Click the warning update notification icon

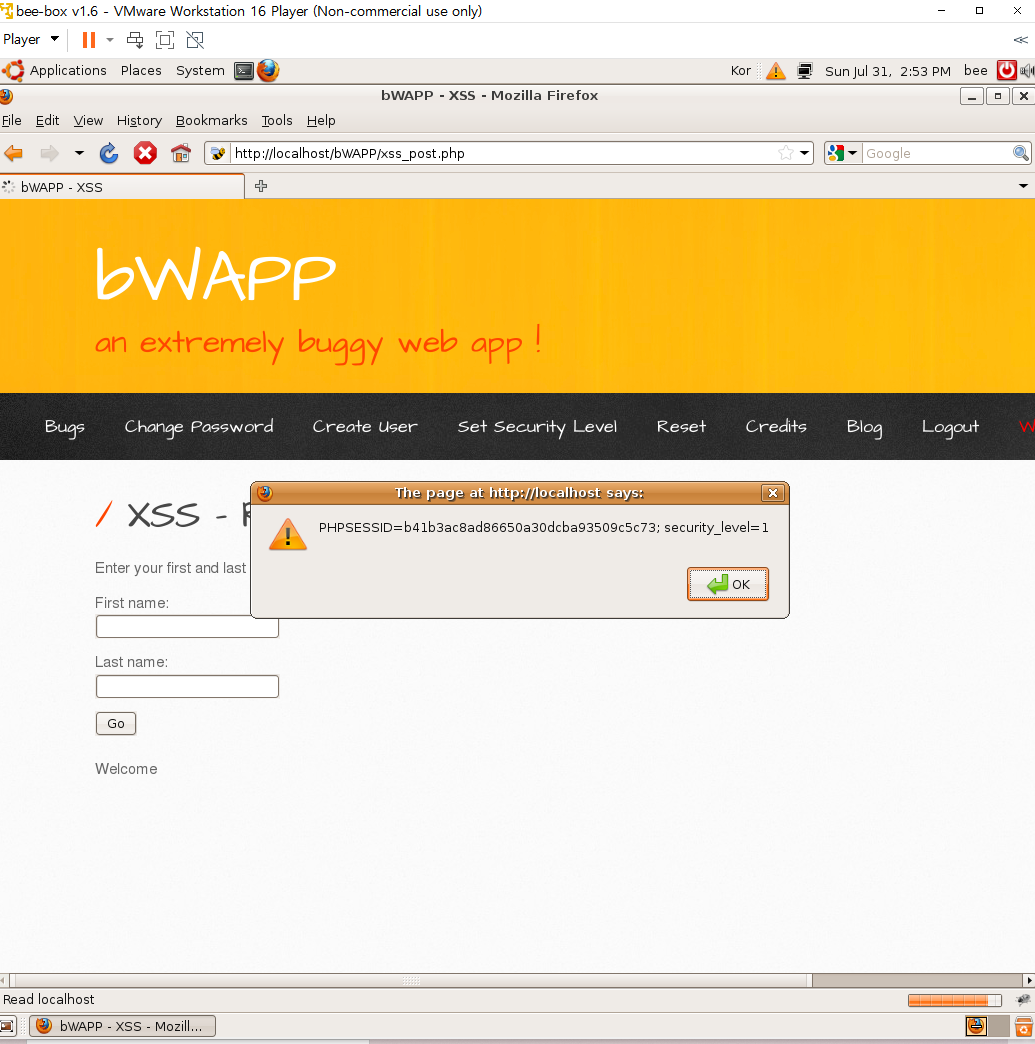click(x=775, y=71)
